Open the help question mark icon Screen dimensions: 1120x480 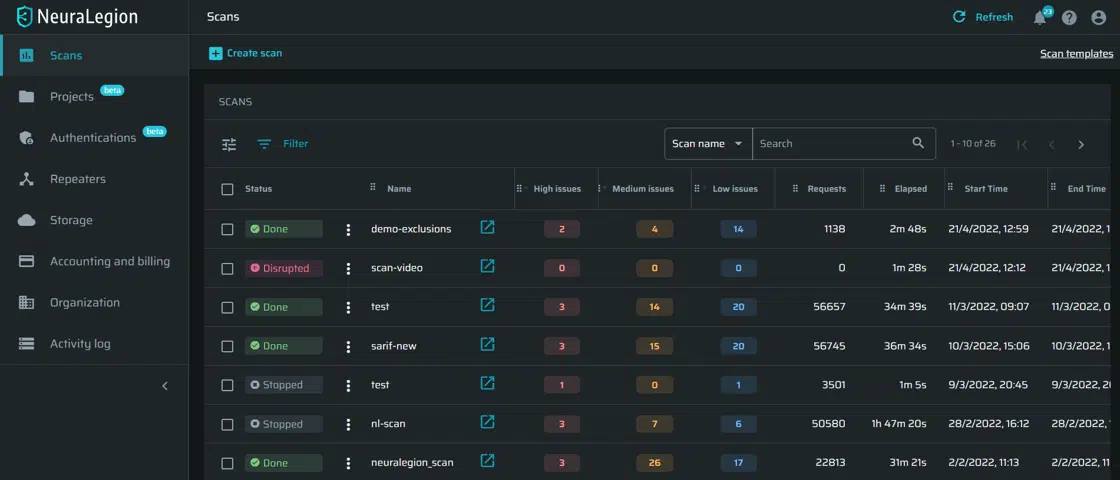tap(1069, 18)
